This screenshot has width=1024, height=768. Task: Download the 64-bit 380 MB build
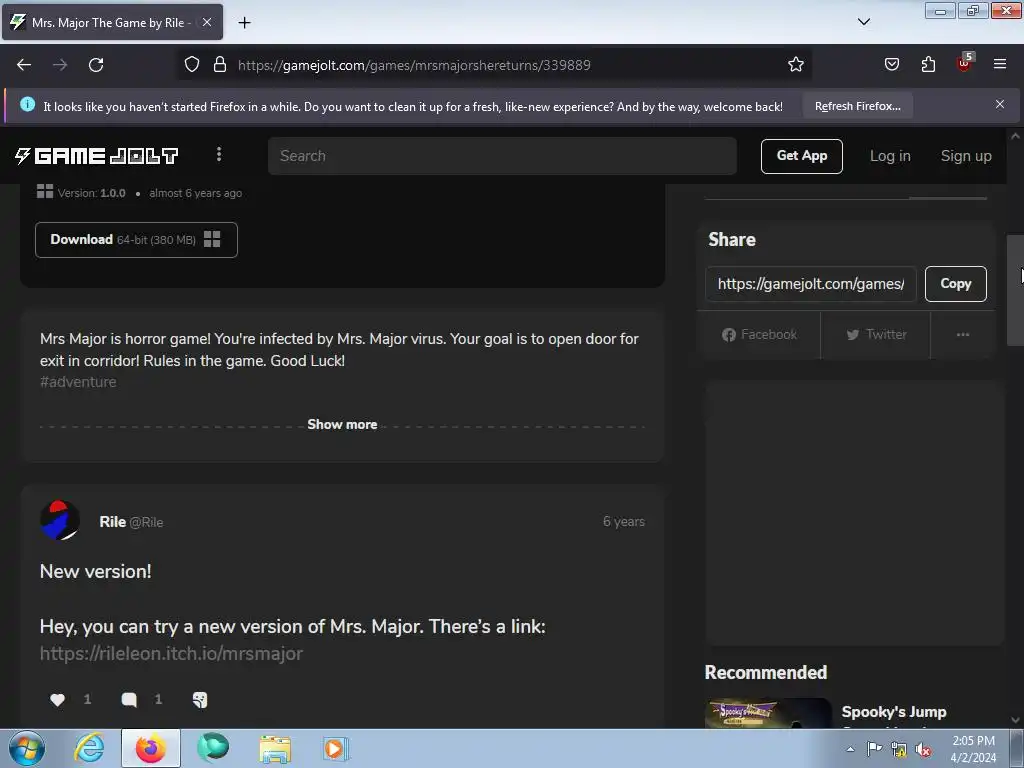click(136, 240)
